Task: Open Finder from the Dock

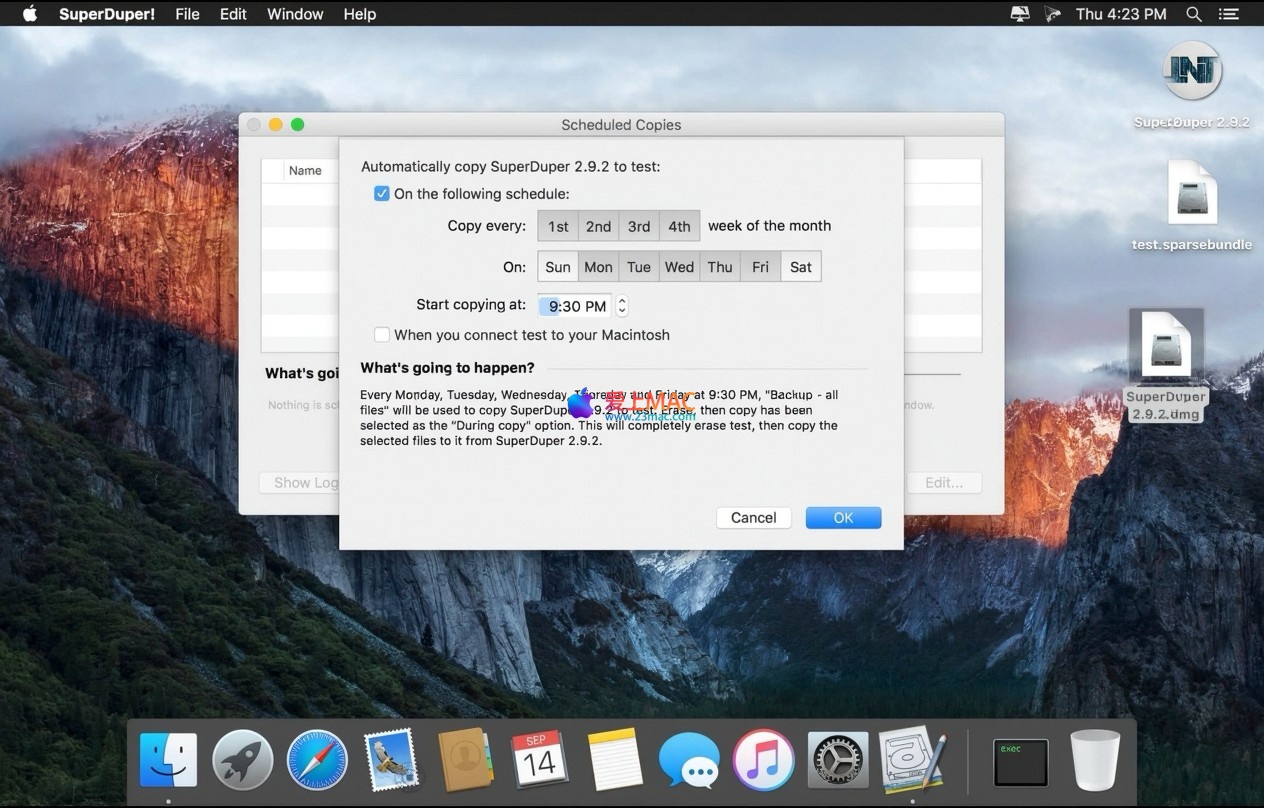Action: pyautogui.click(x=168, y=760)
